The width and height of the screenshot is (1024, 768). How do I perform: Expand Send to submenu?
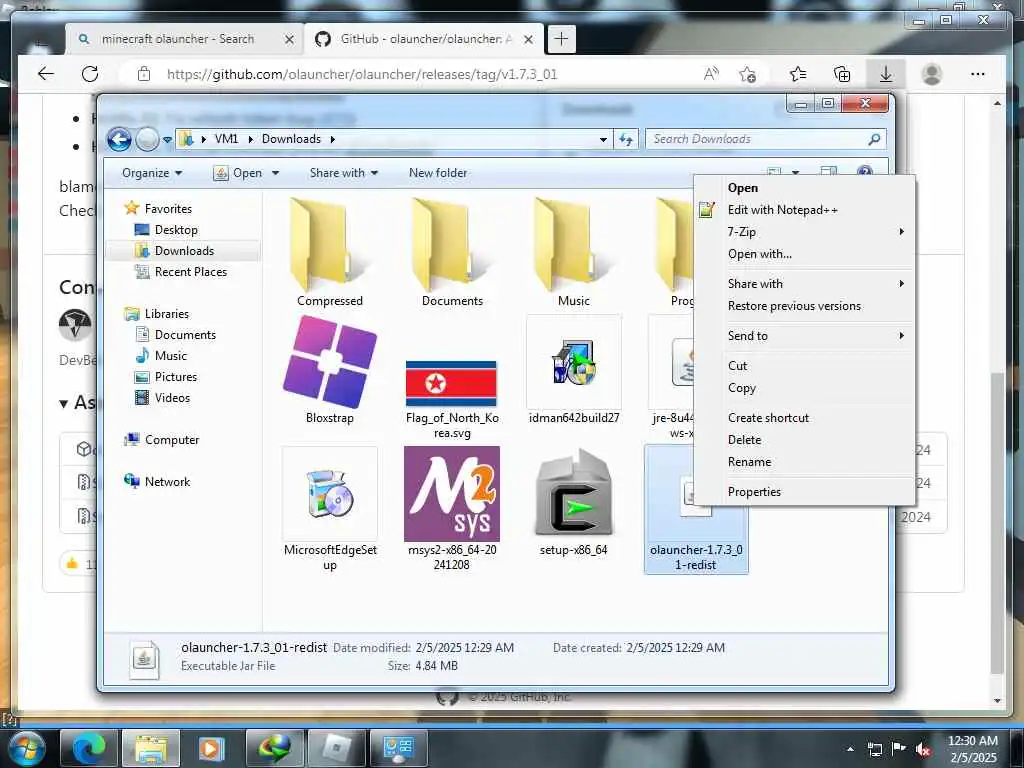805,336
